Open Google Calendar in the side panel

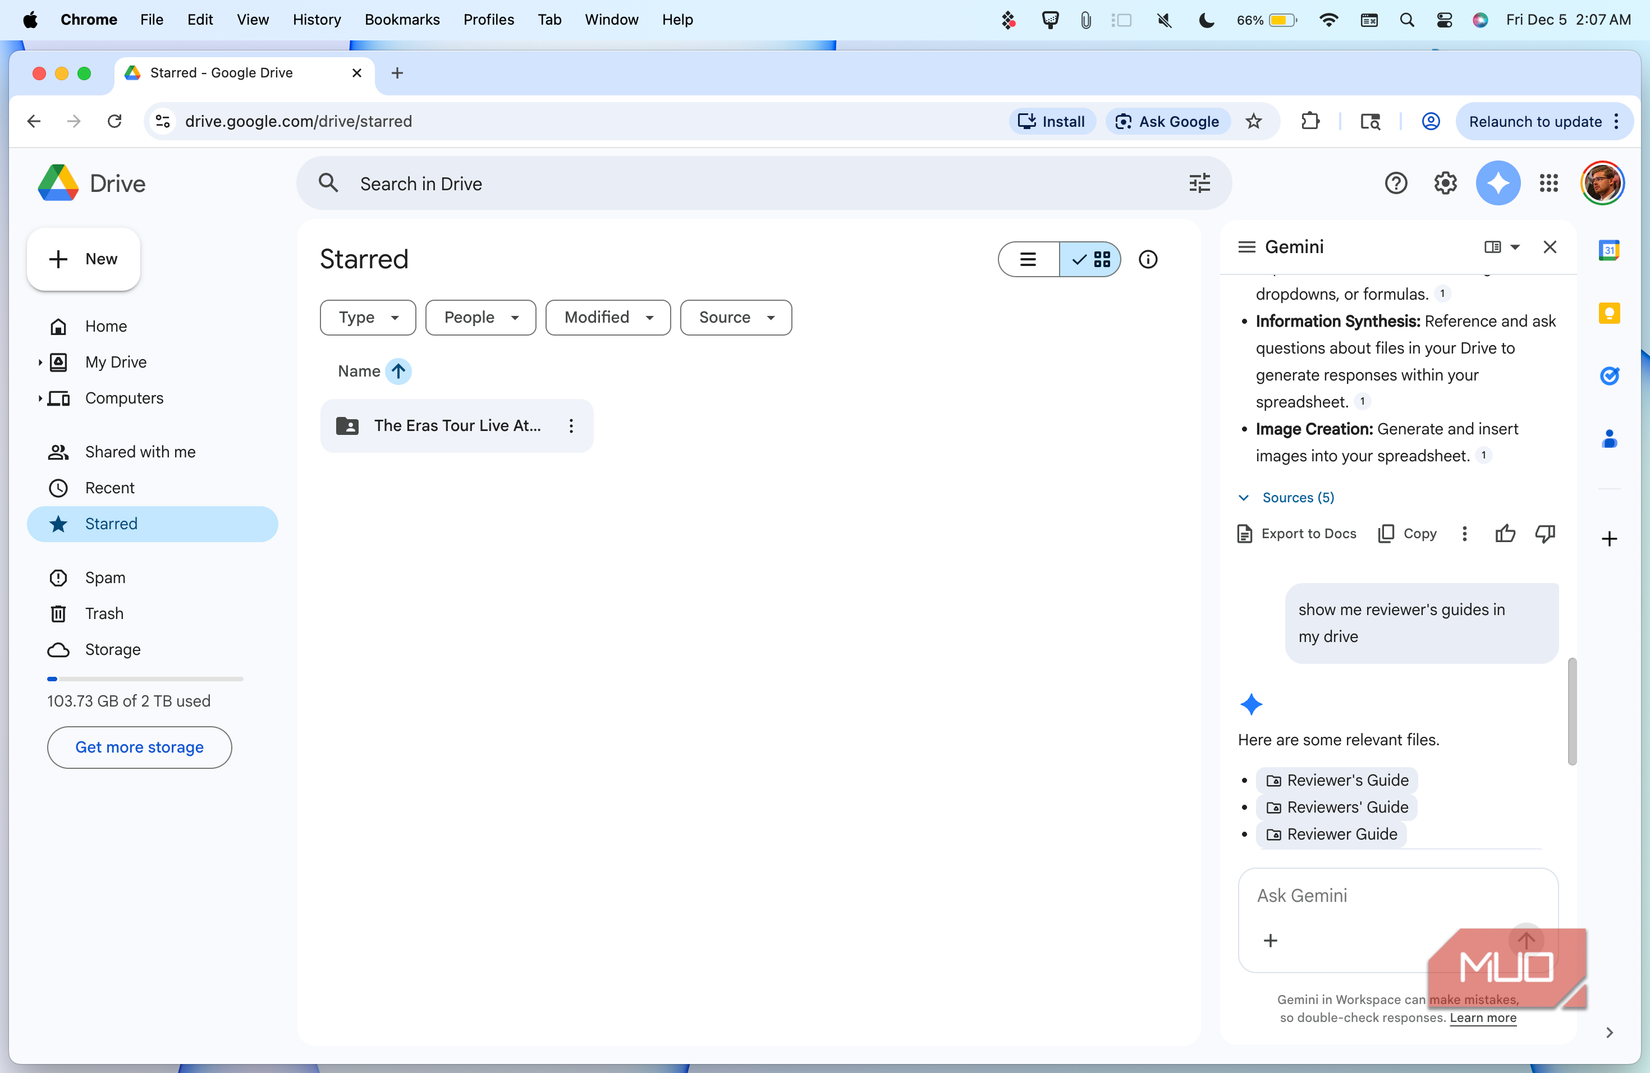pos(1609,250)
